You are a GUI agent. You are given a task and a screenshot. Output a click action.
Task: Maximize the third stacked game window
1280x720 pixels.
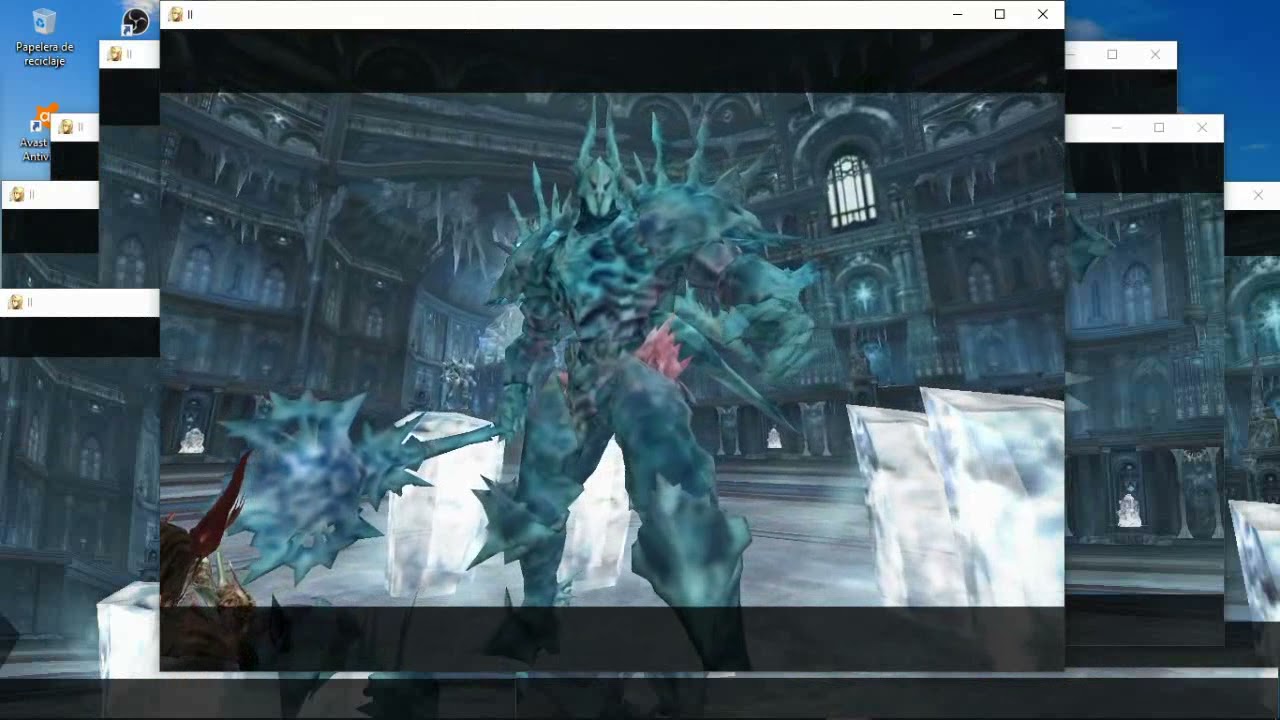coord(1159,127)
